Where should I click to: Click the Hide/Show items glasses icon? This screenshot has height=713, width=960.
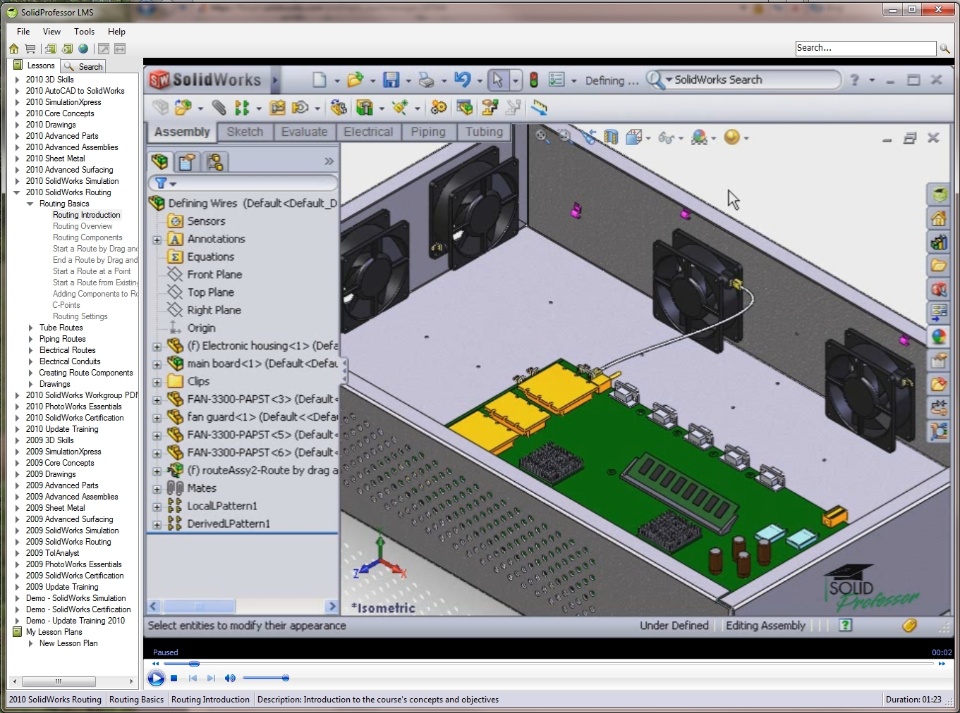coord(666,138)
